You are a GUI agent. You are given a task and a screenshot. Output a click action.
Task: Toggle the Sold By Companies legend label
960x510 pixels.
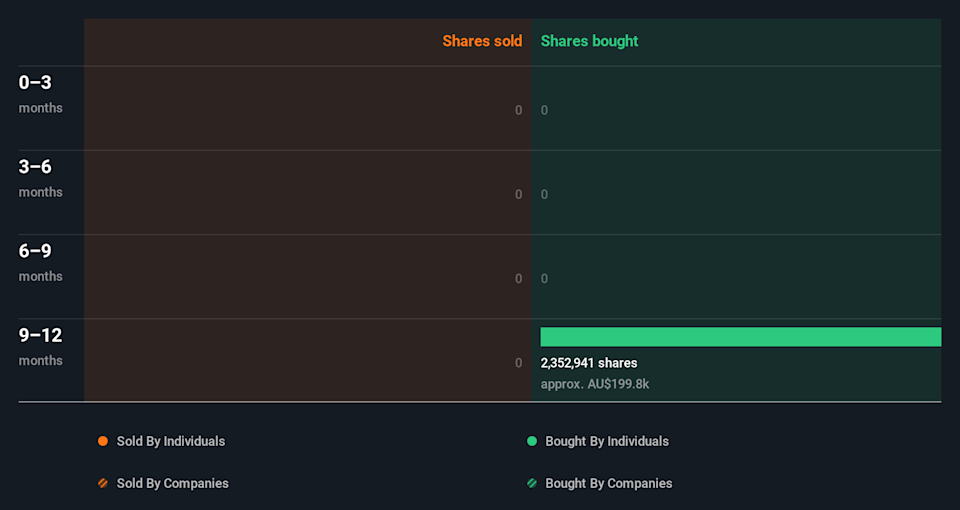coord(172,483)
